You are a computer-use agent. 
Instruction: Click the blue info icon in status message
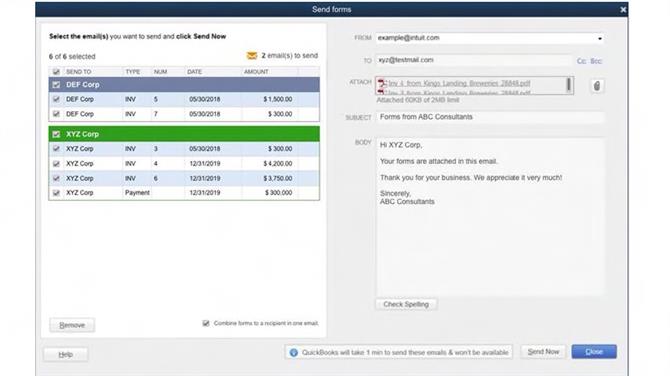294,352
